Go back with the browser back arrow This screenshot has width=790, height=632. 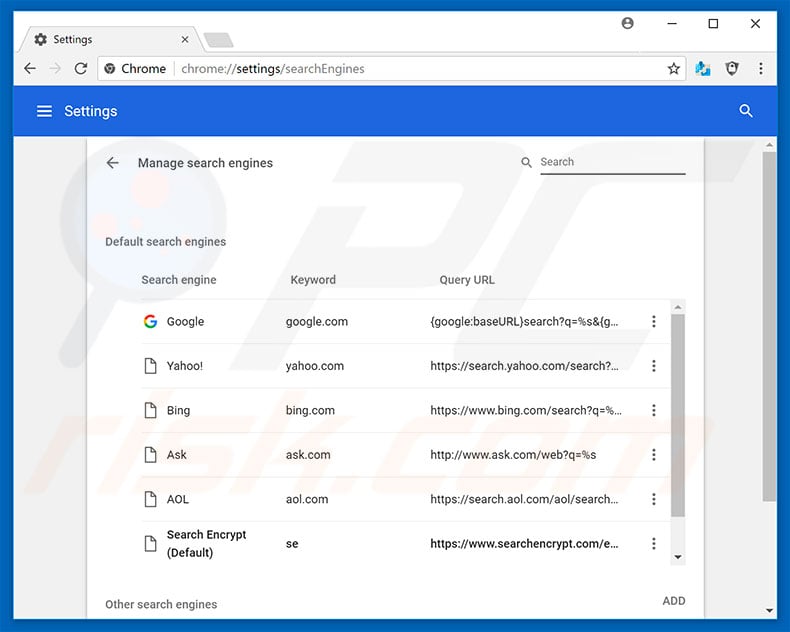(30, 69)
